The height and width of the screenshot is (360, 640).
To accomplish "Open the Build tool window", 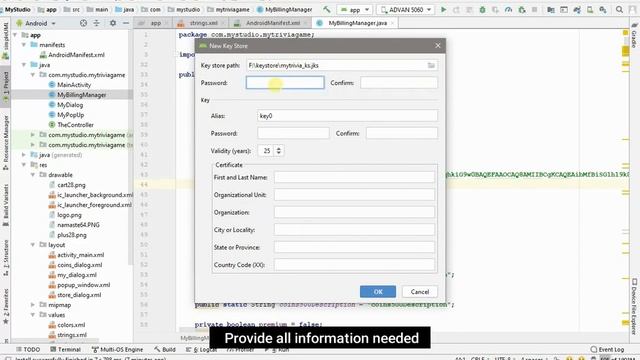I will coord(165,349).
